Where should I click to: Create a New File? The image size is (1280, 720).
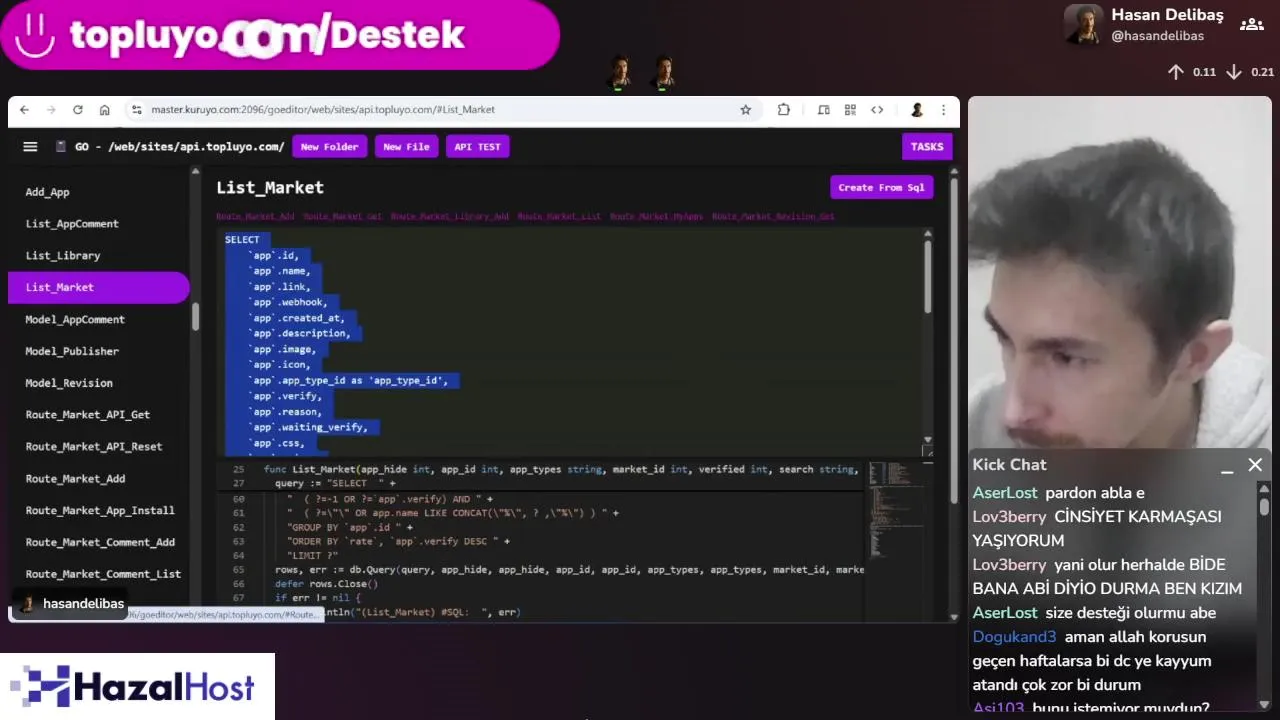coord(406,147)
